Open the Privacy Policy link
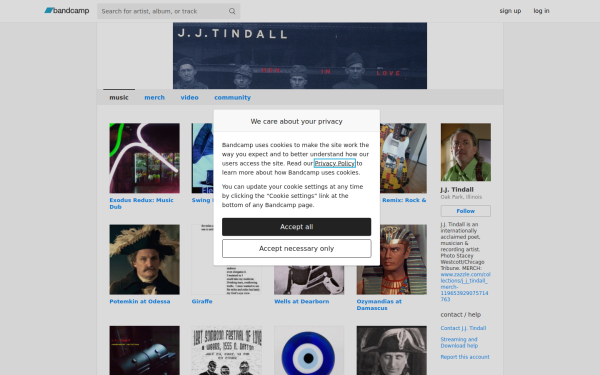 (334, 163)
